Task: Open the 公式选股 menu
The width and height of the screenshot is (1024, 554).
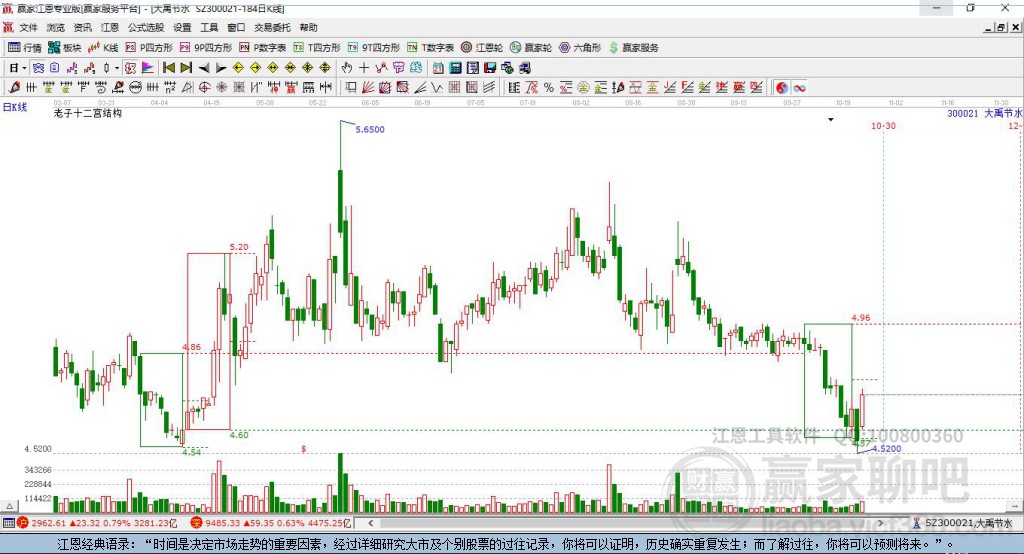Action: click(x=146, y=27)
